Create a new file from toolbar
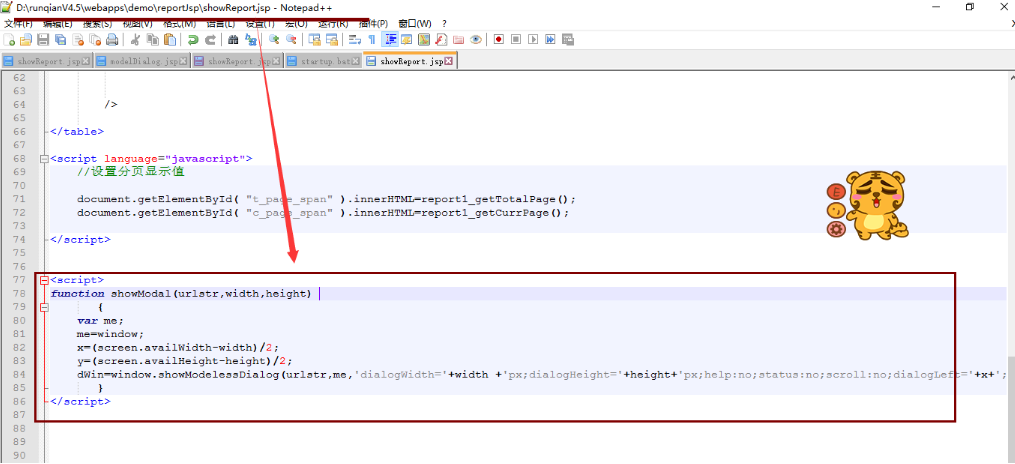 pyautogui.click(x=10, y=40)
